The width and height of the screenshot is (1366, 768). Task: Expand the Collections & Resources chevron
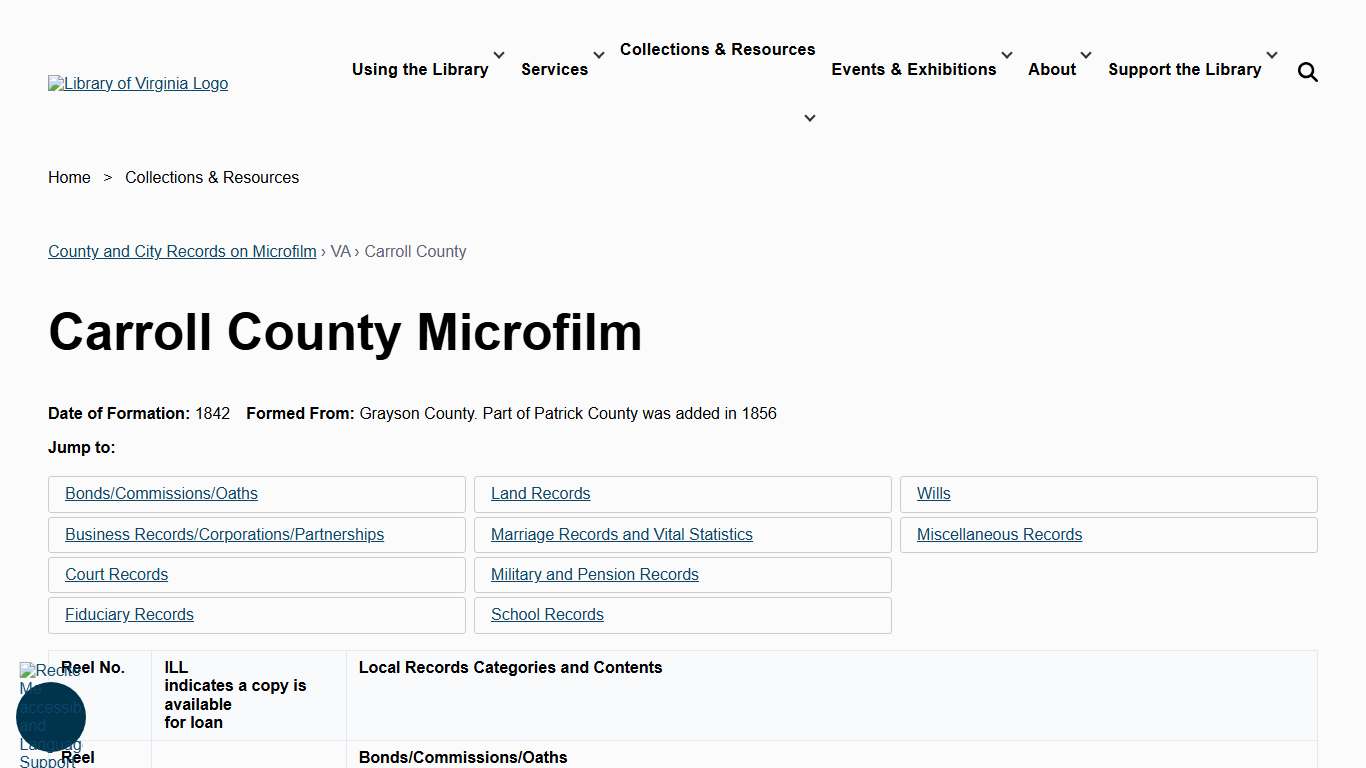click(x=809, y=117)
